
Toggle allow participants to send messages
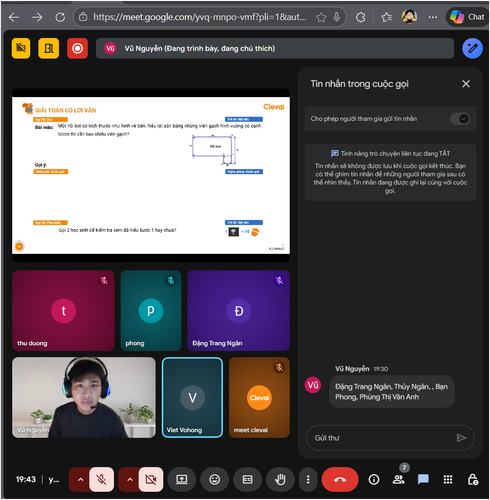tap(460, 119)
